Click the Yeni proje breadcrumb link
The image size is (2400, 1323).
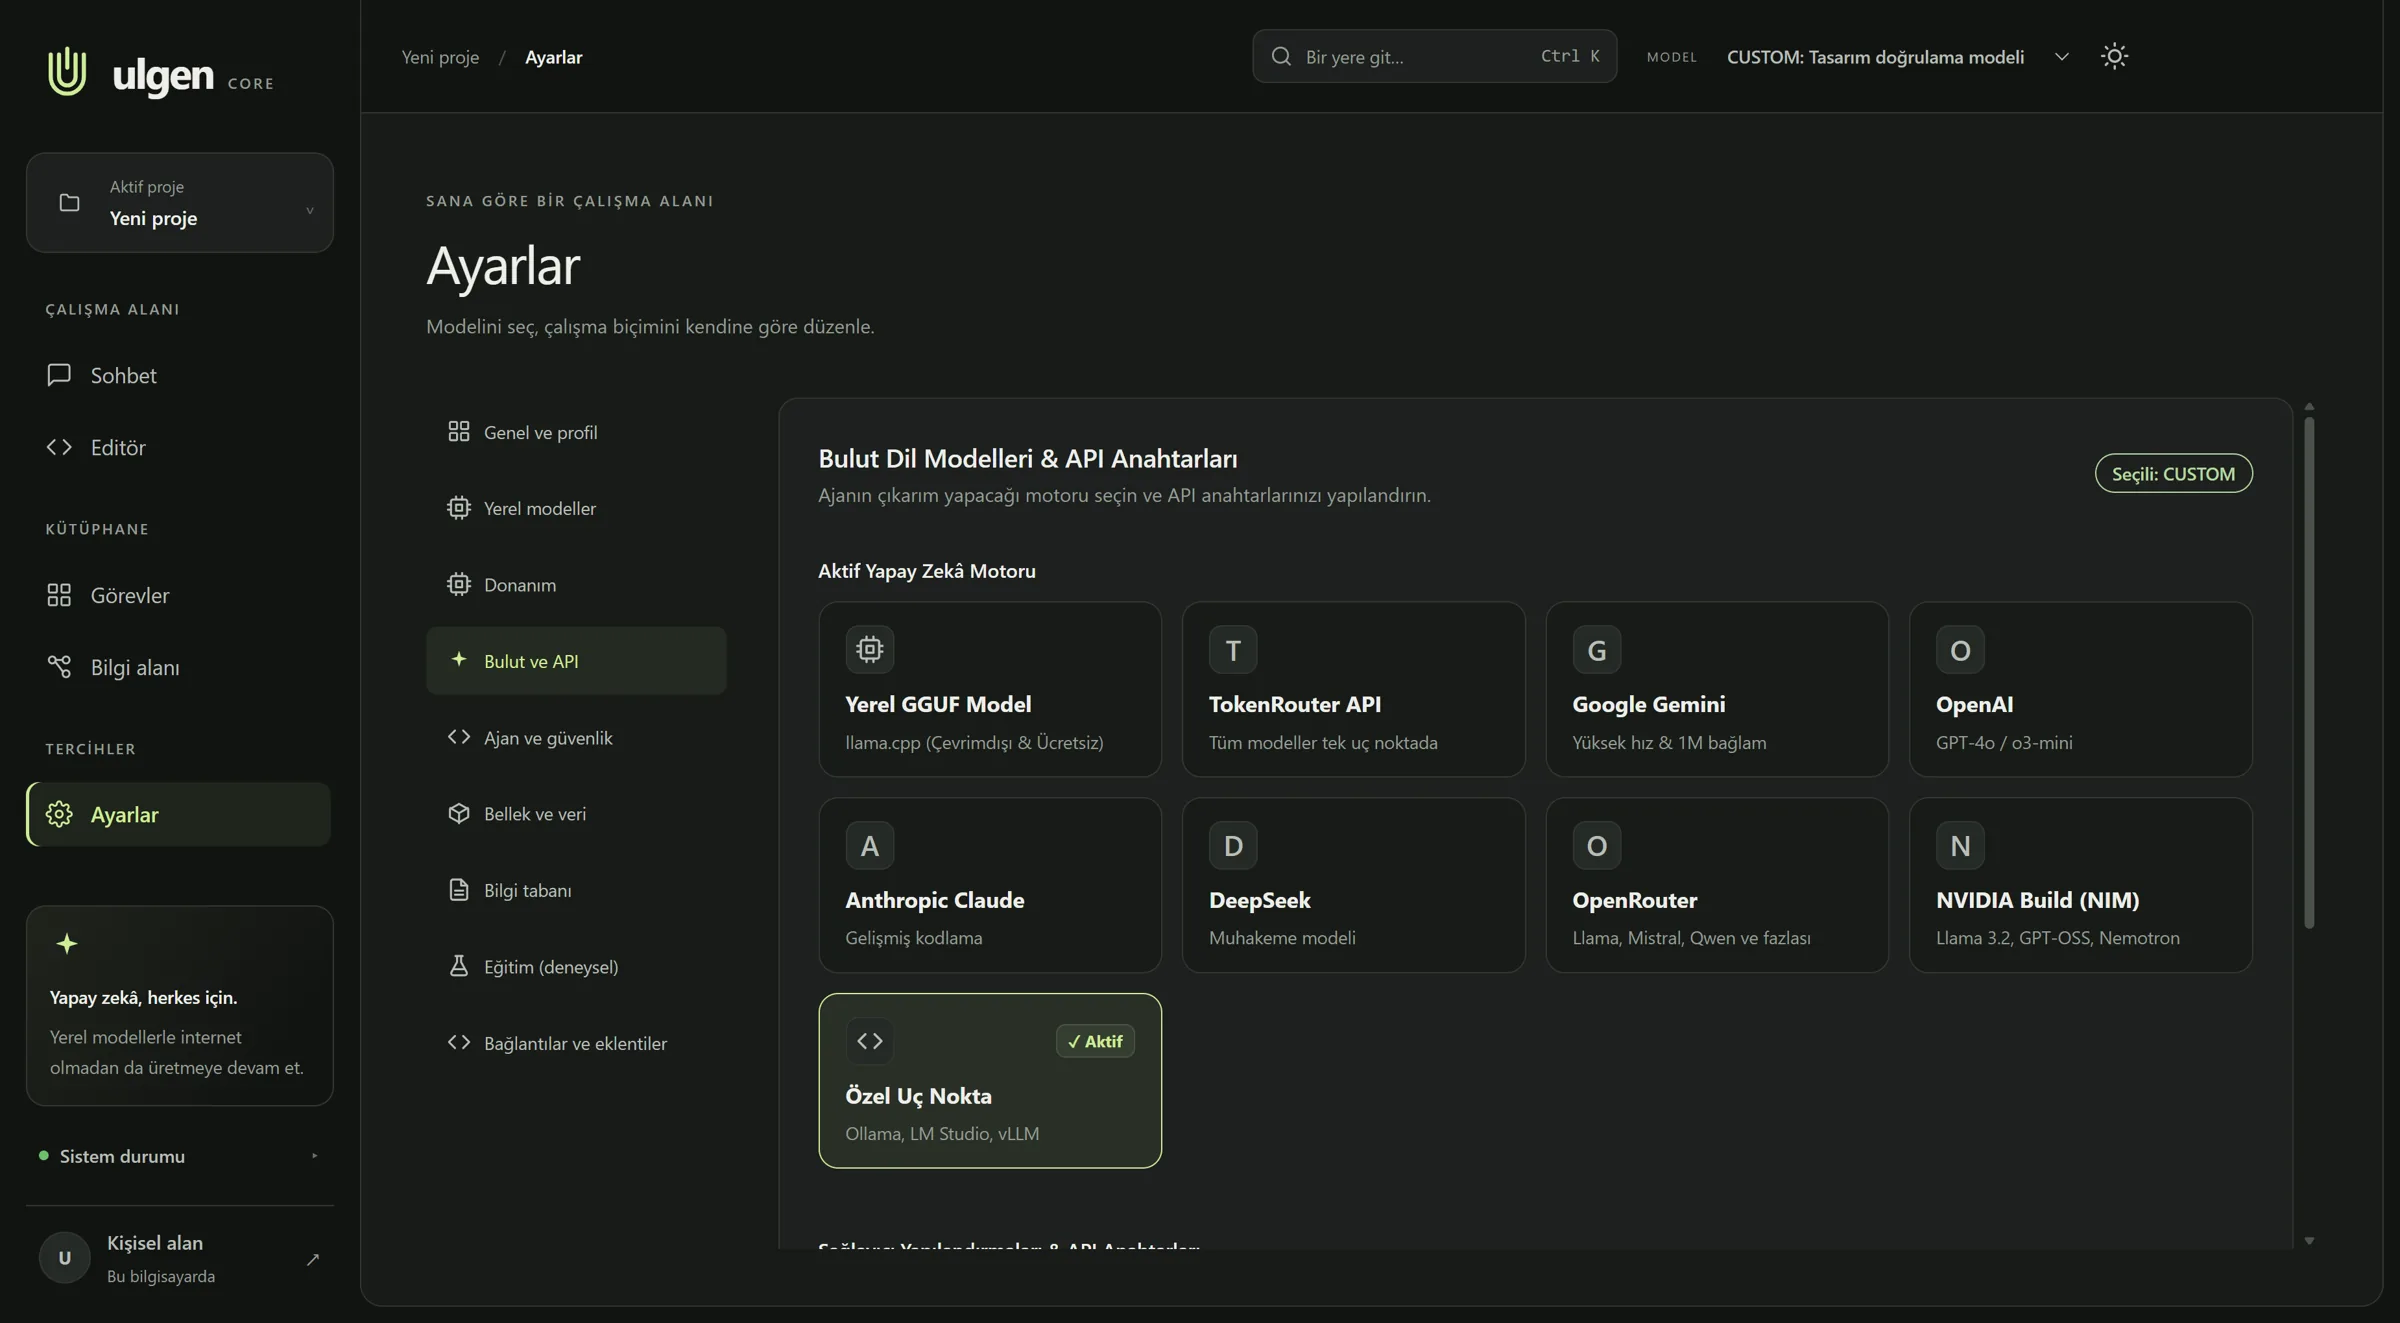(440, 57)
